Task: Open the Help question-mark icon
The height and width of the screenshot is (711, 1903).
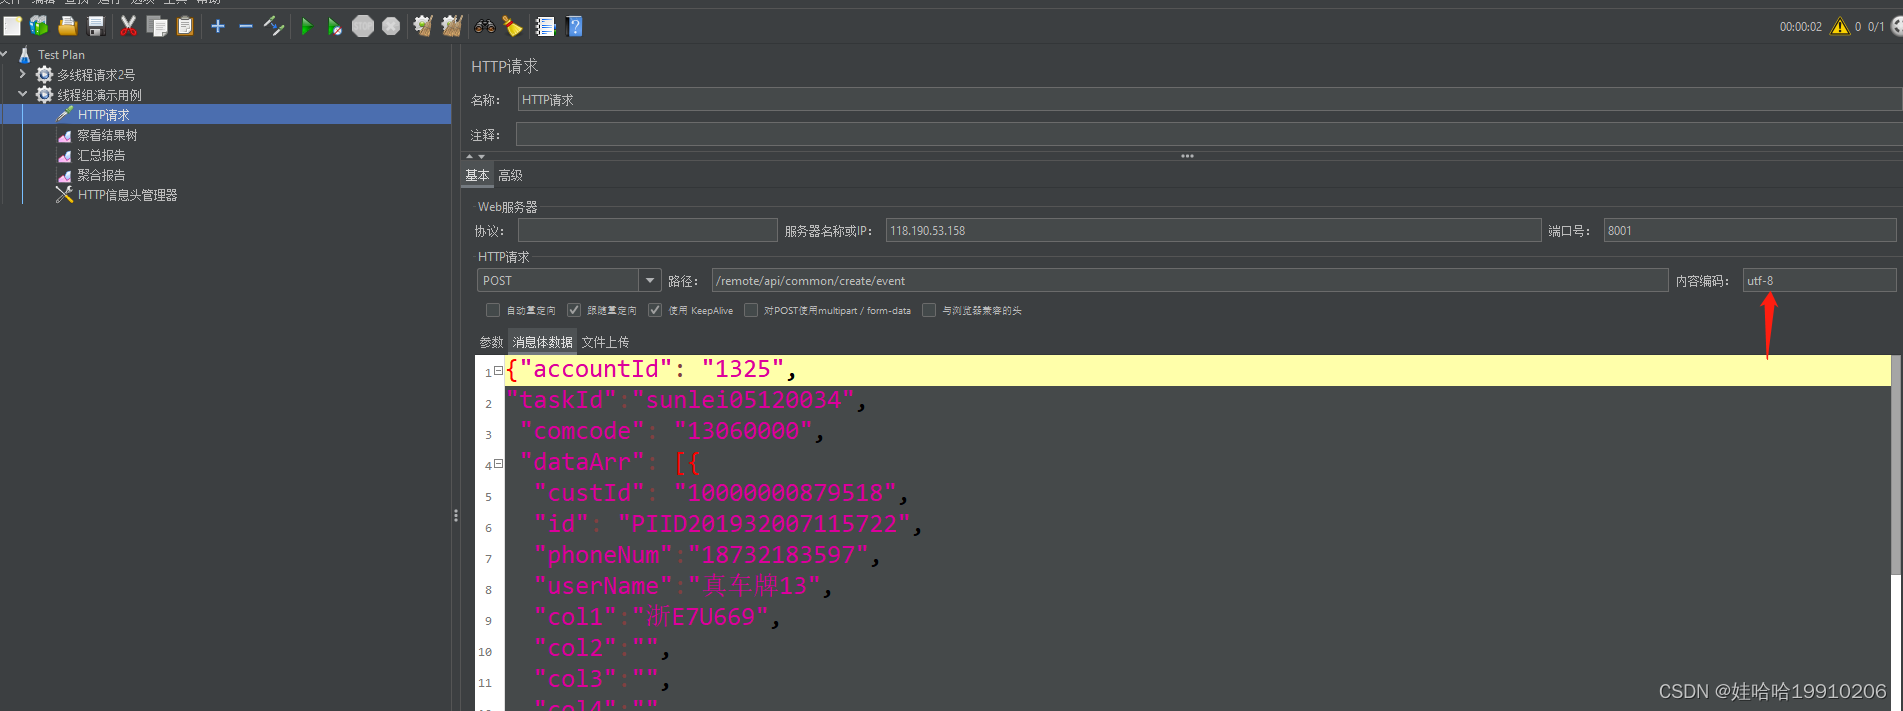Action: (x=574, y=26)
